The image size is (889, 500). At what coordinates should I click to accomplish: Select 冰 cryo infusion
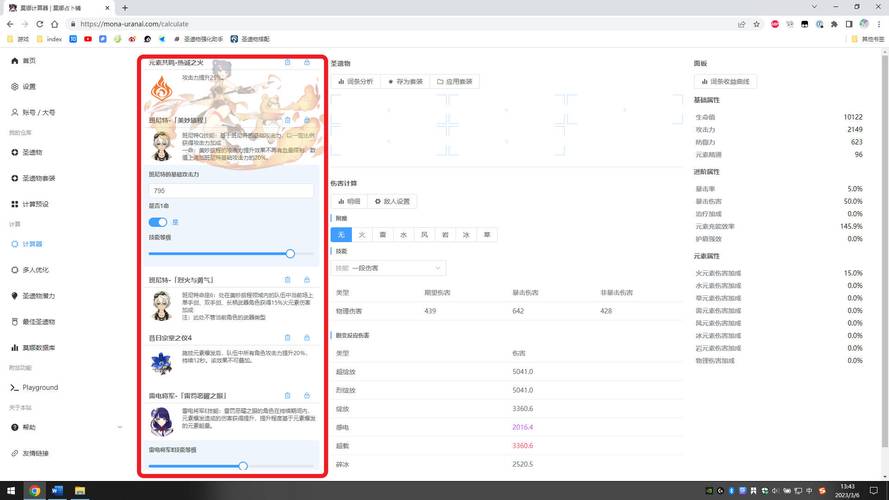(466, 235)
